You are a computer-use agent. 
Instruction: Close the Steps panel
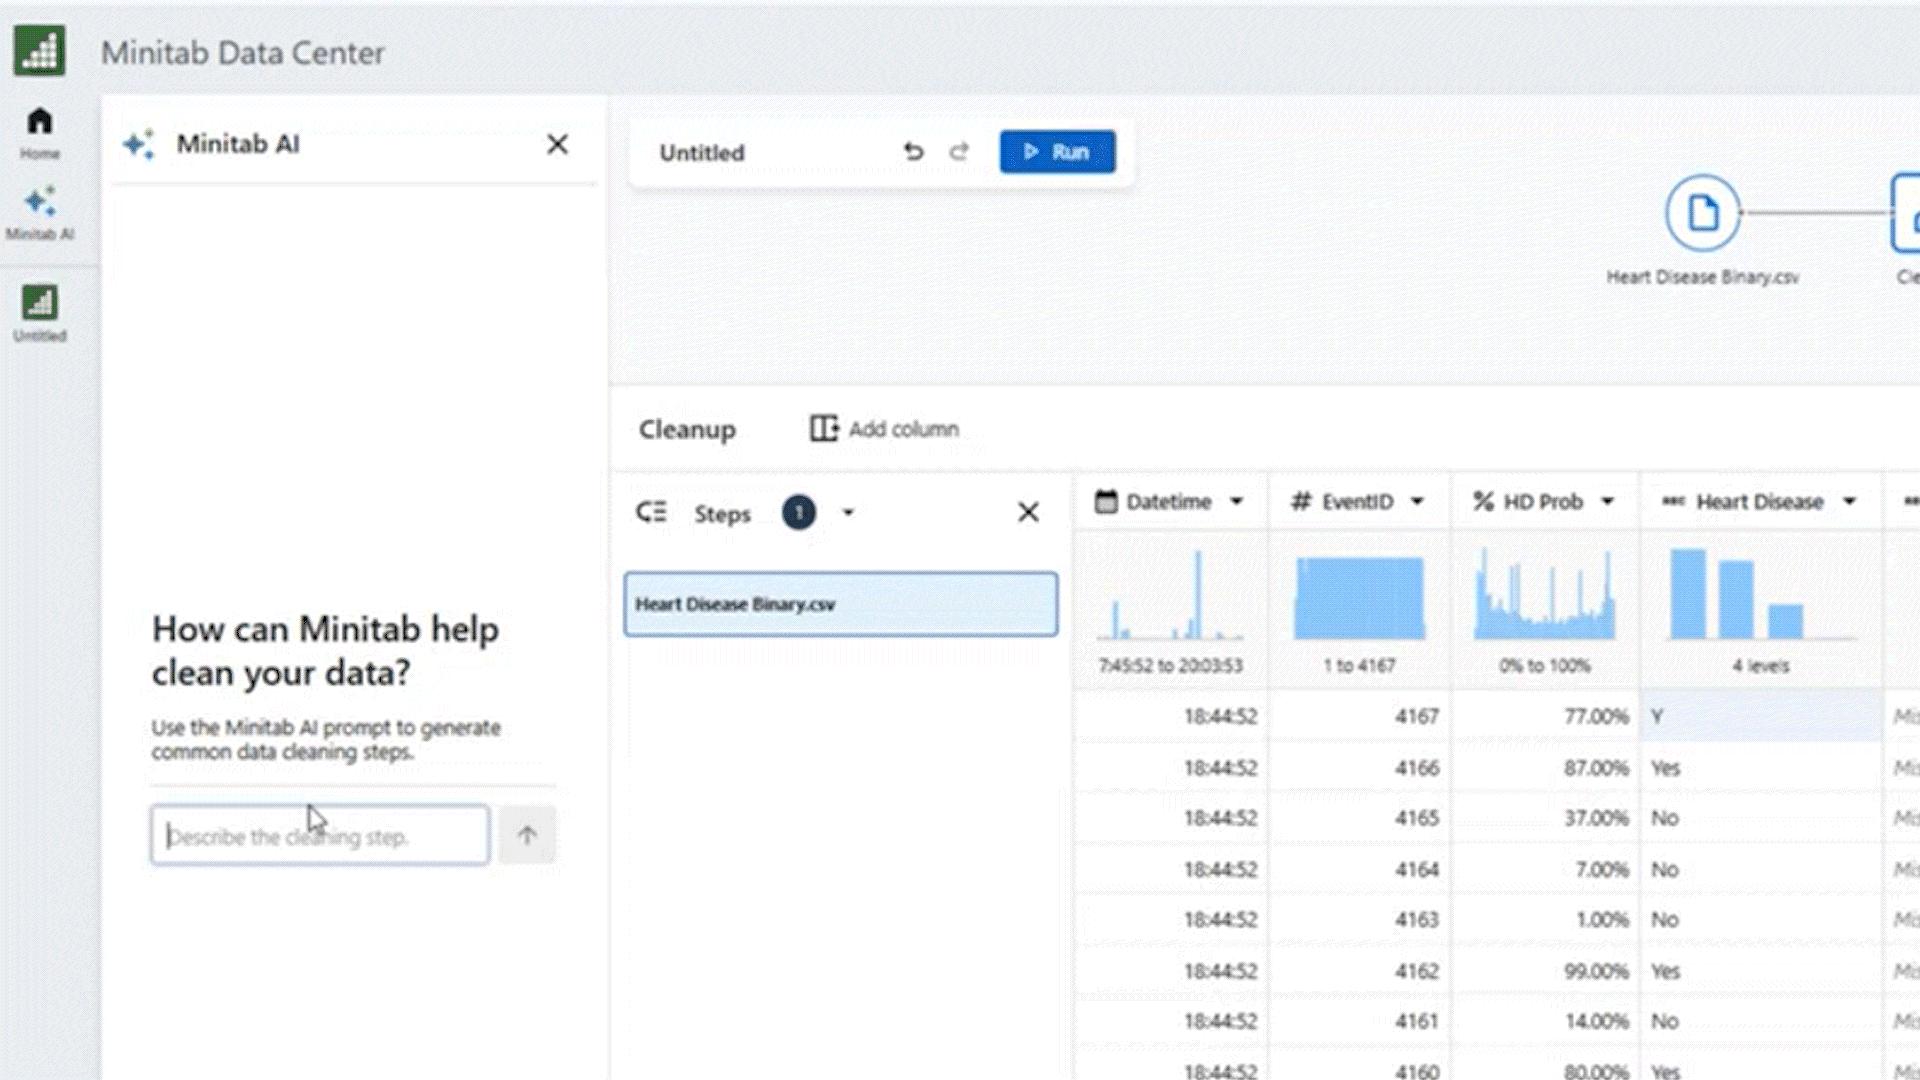tap(1027, 513)
